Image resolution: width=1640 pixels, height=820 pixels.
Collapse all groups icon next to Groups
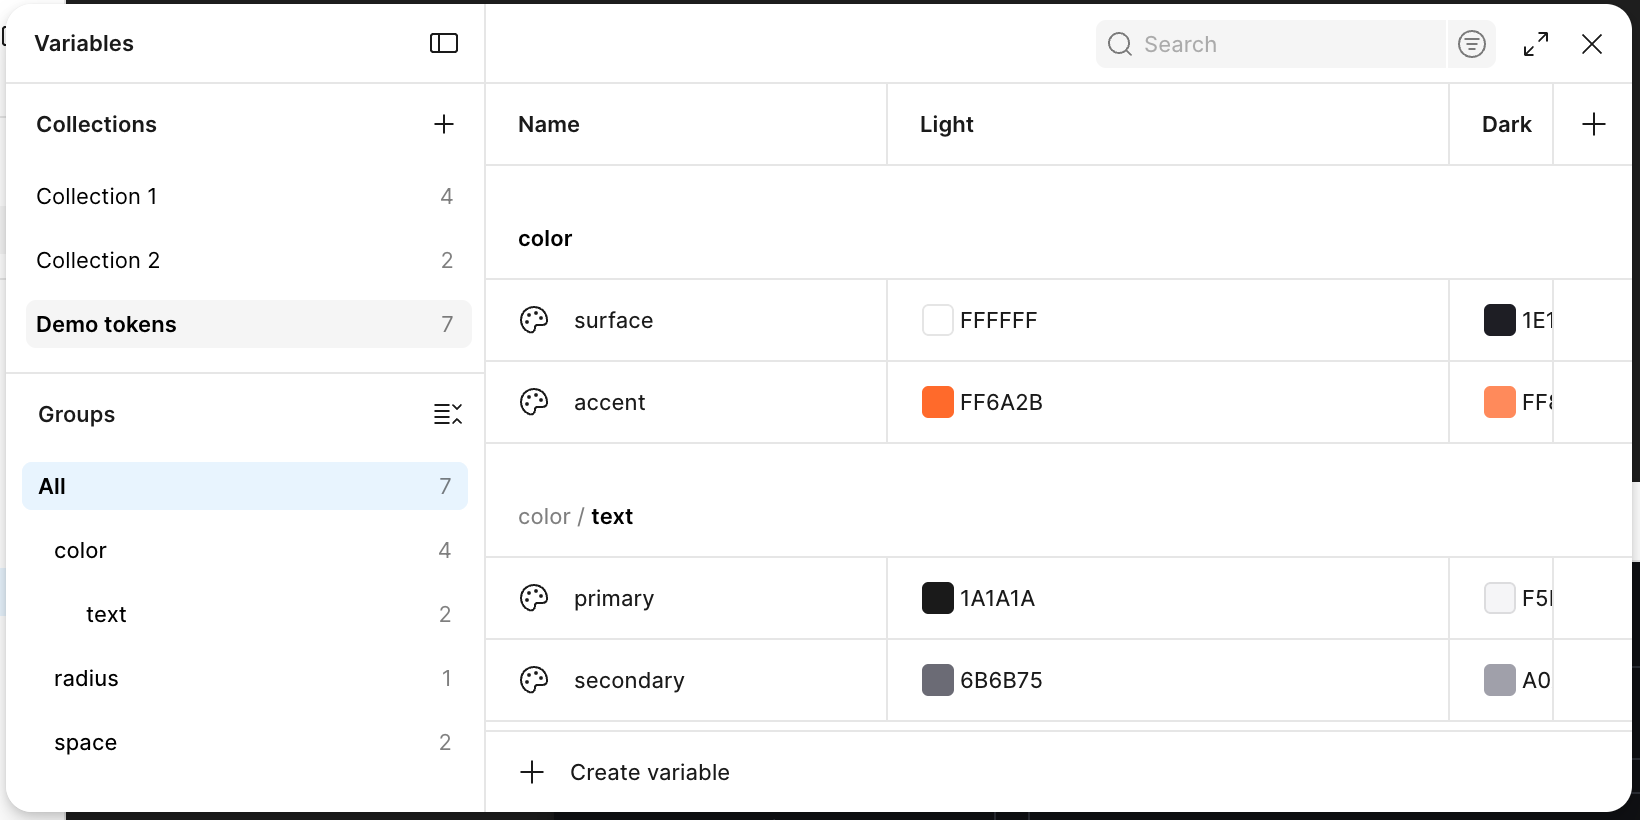tap(447, 414)
